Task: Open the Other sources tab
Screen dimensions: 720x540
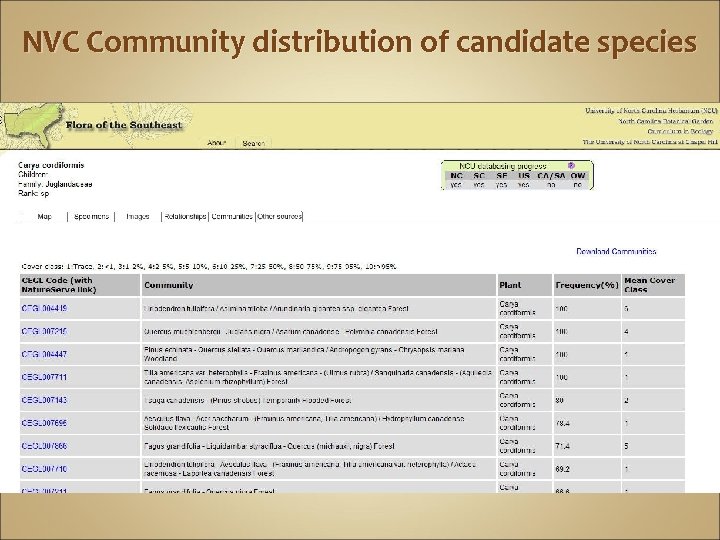Action: point(279,216)
